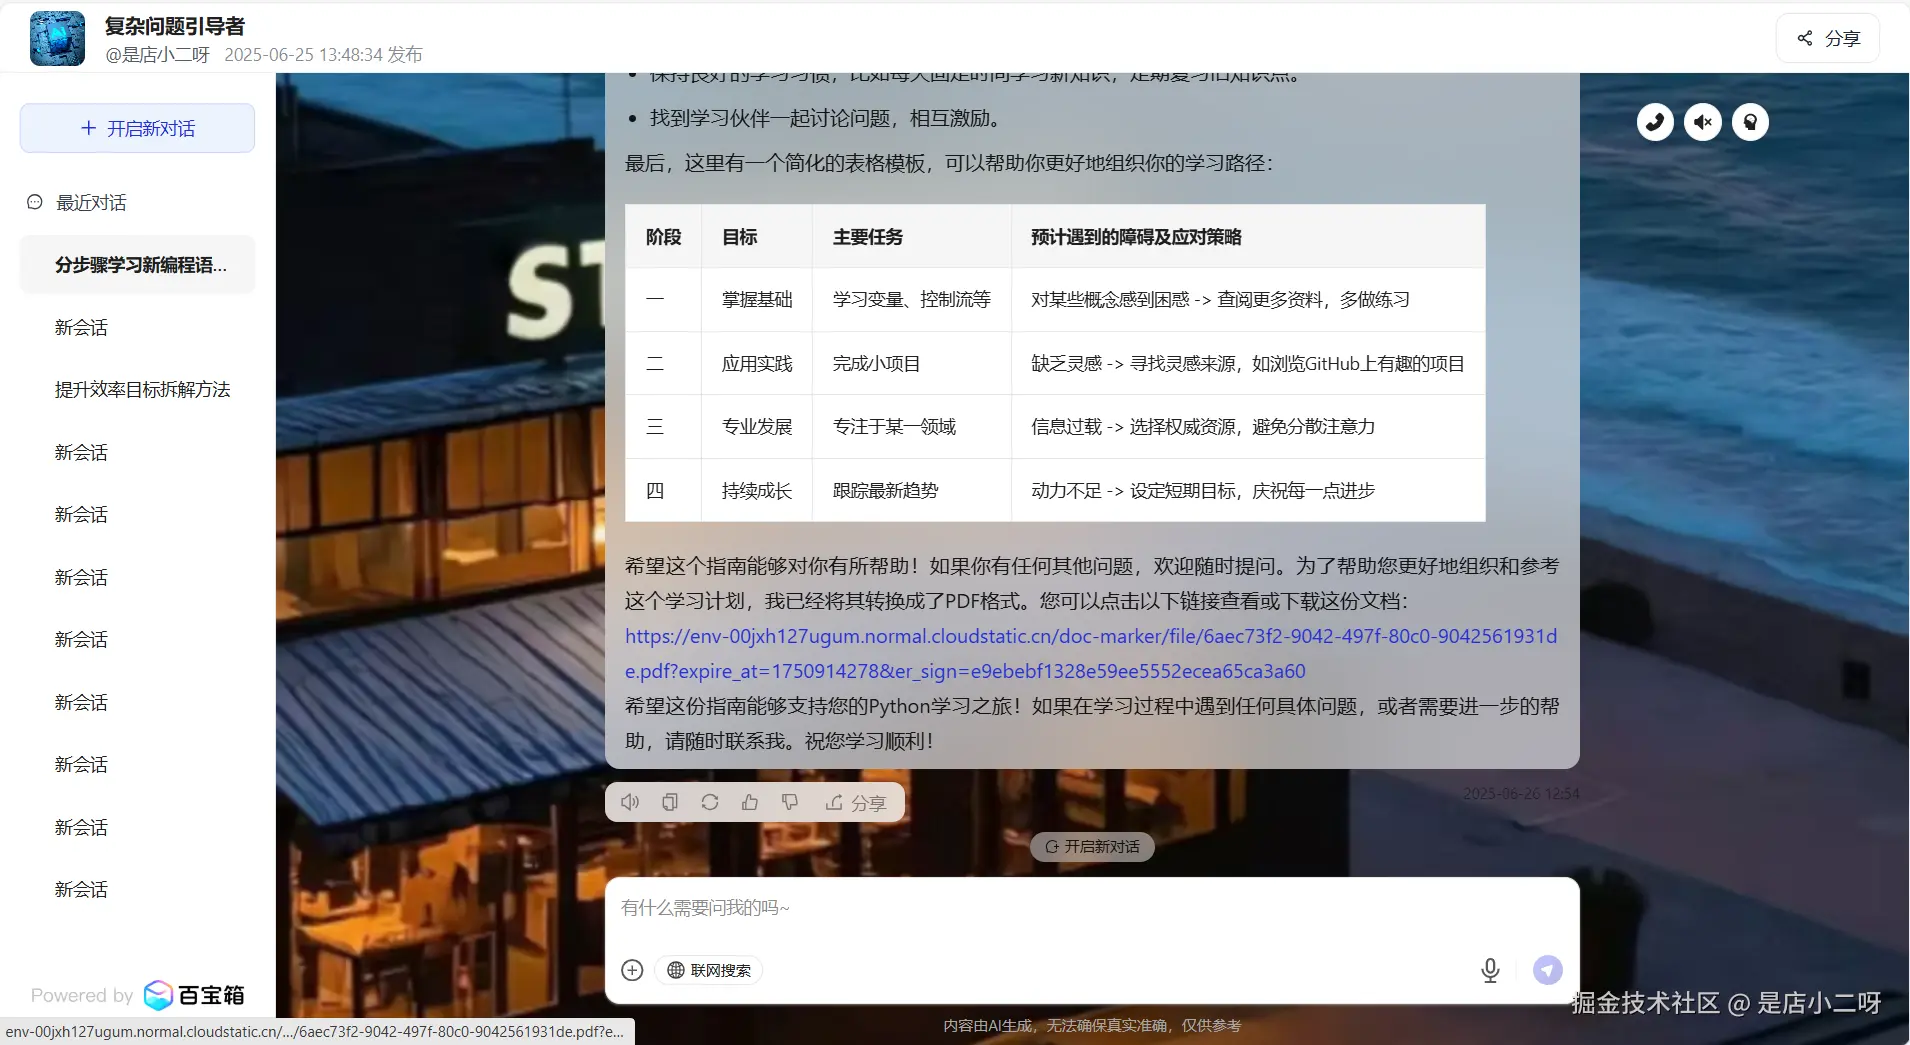Read the reply aloud with speaker icon
The image size is (1910, 1045).
coord(630,802)
